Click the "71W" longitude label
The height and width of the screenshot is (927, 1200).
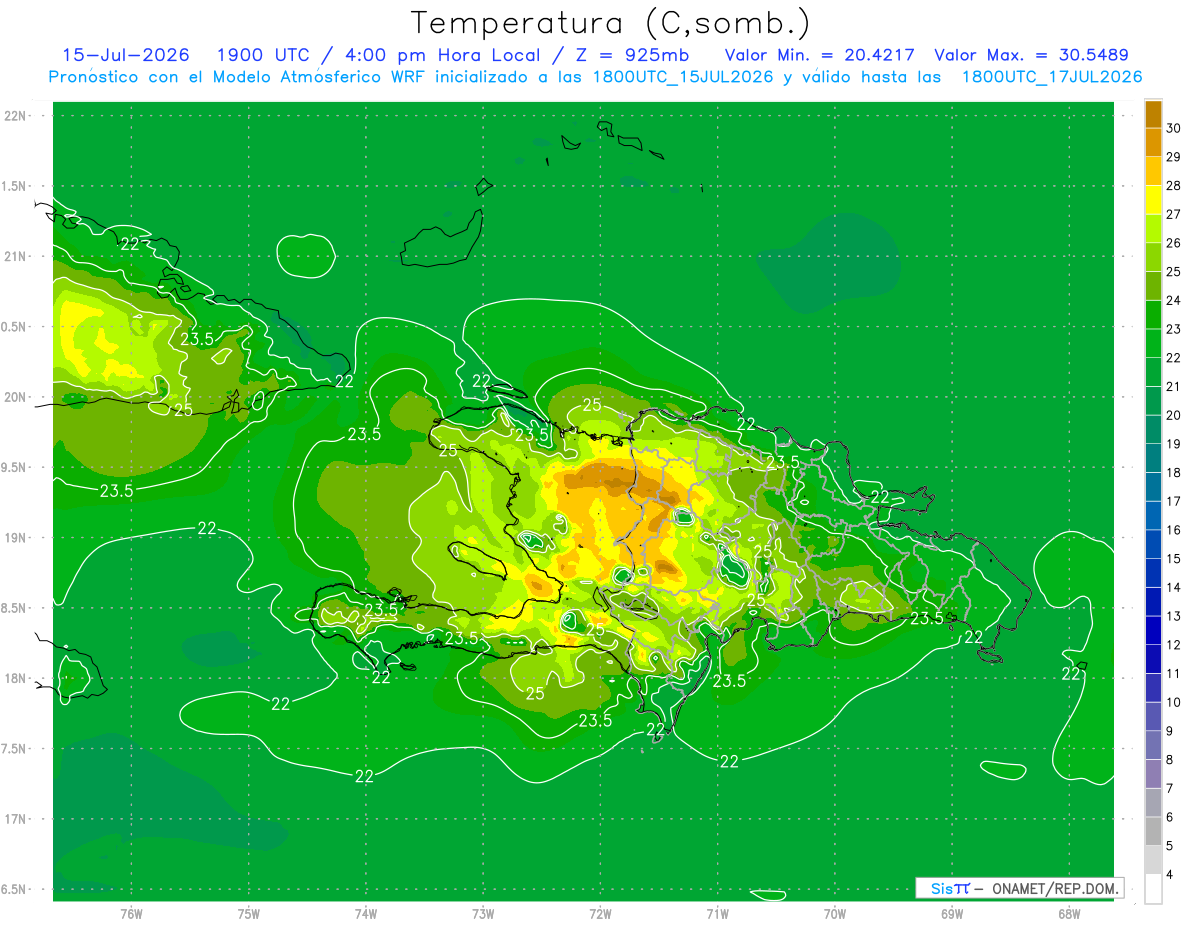click(x=717, y=913)
